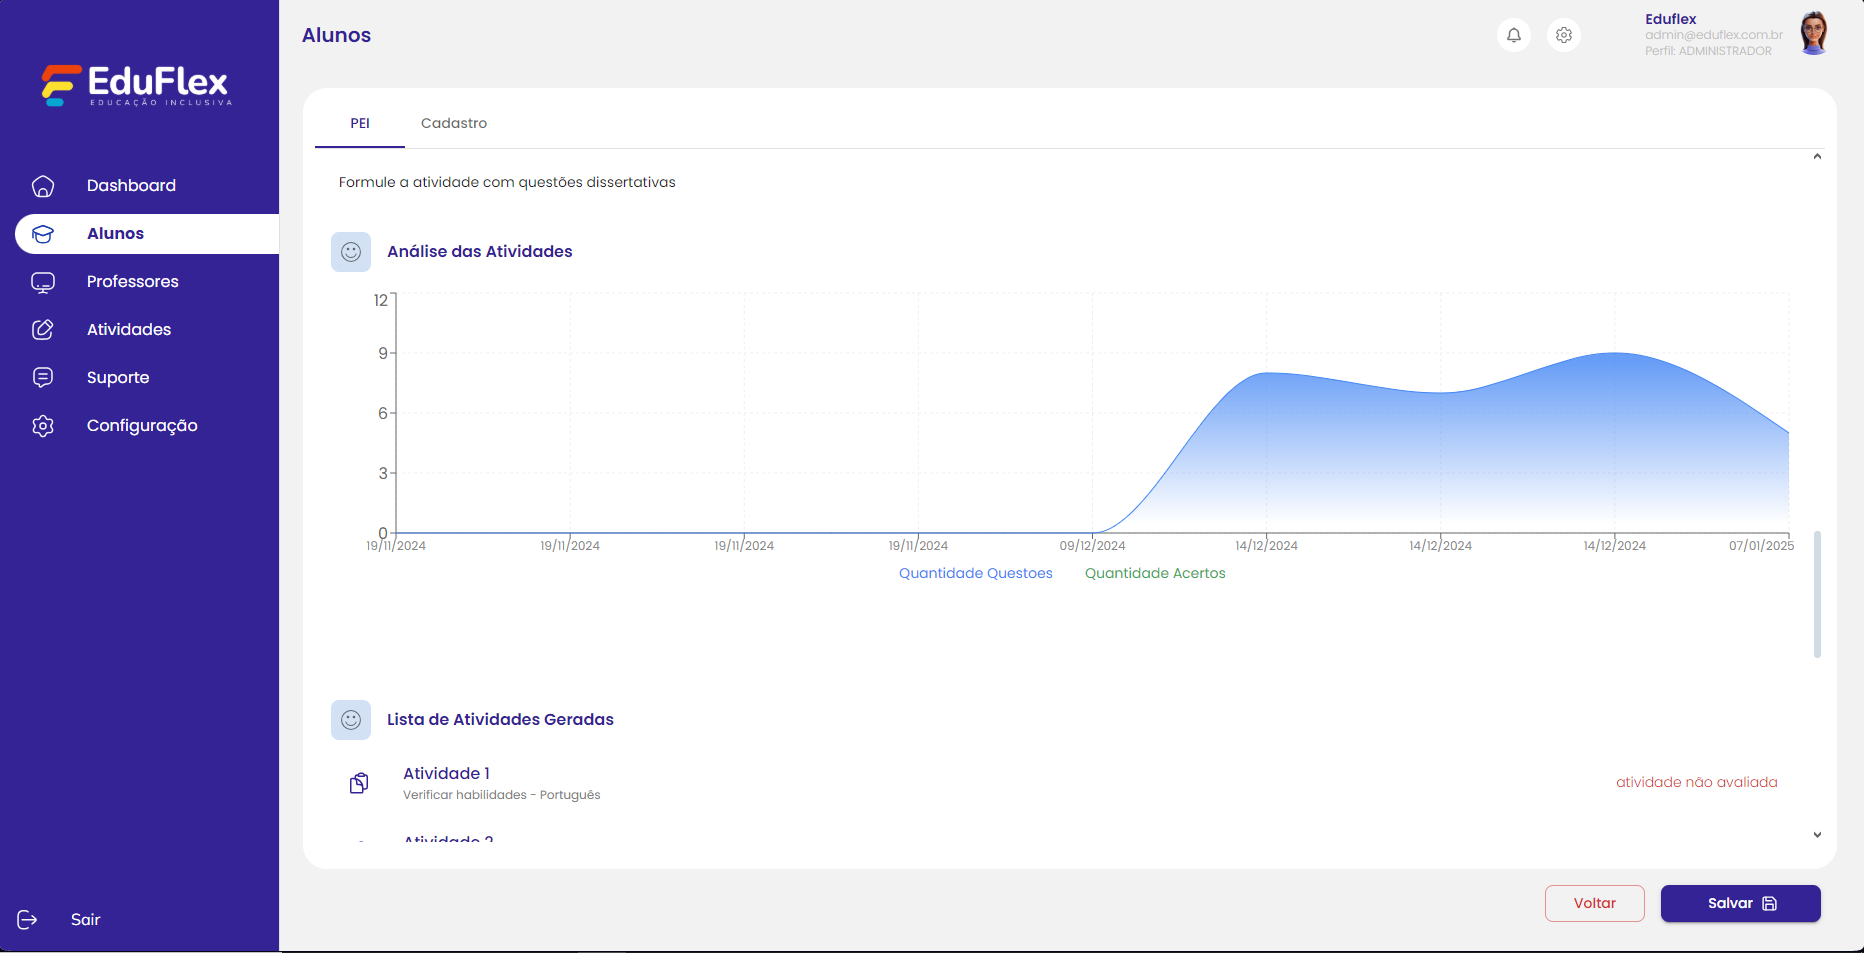Toggle the Quantidade Questoes legend series
The width and height of the screenshot is (1864, 953).
click(975, 573)
